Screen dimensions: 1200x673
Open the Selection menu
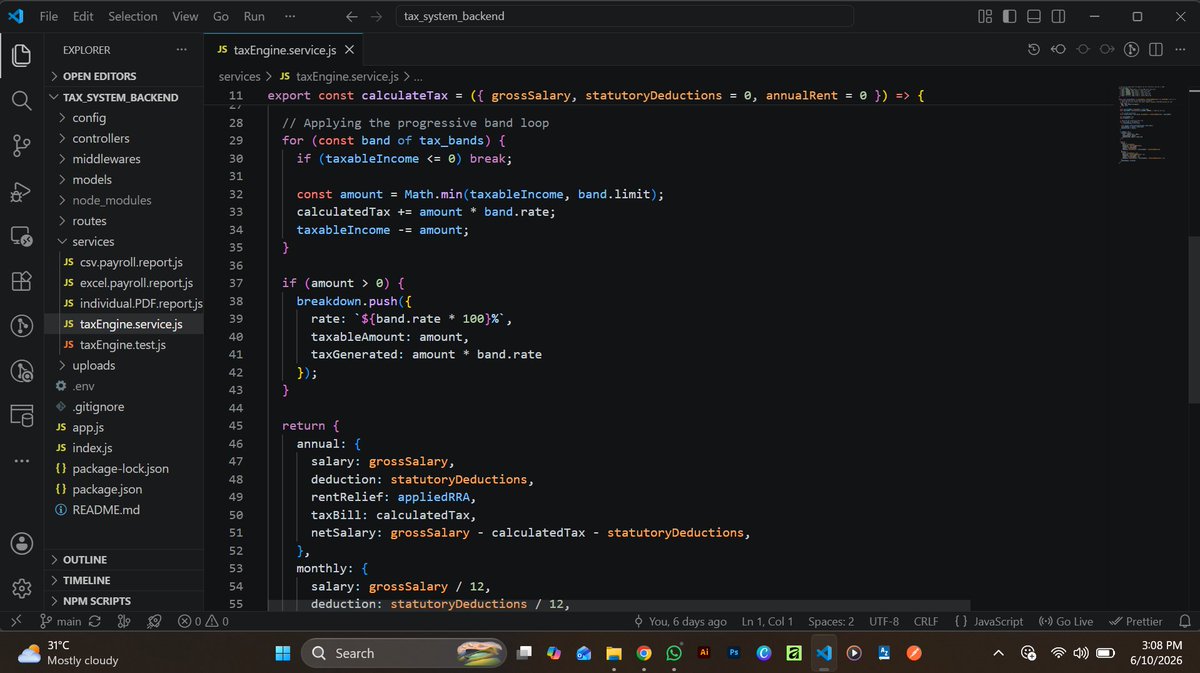(x=133, y=16)
